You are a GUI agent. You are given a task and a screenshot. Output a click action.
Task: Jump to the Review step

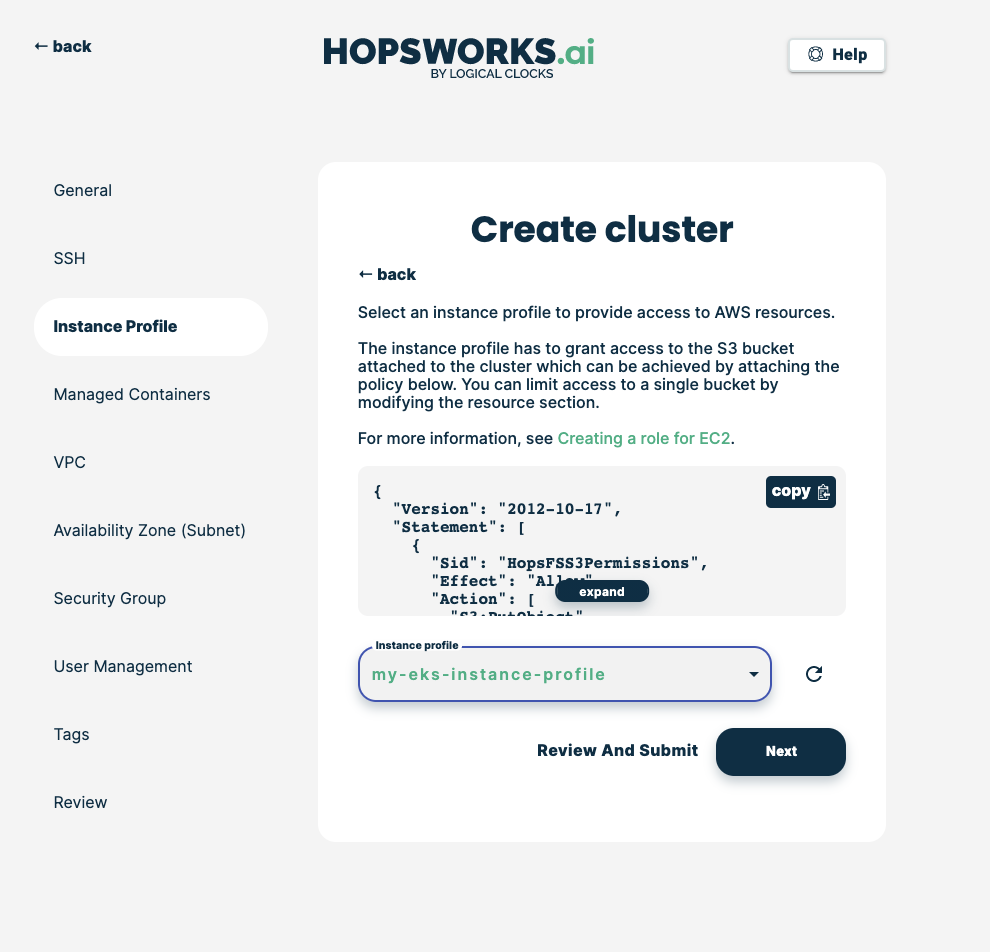(x=80, y=802)
